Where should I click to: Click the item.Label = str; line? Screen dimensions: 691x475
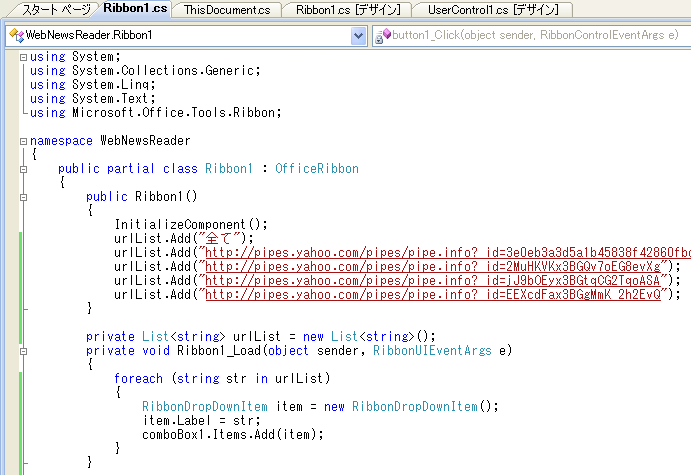pos(201,420)
